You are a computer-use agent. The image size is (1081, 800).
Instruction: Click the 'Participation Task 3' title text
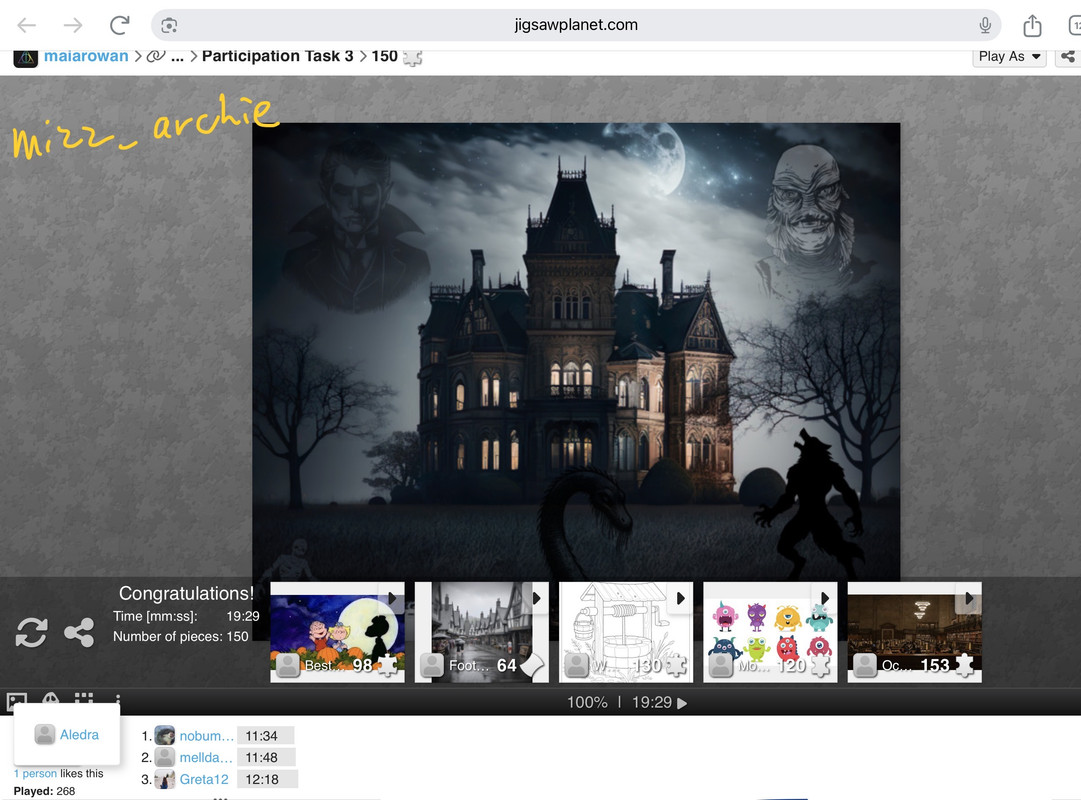(x=278, y=57)
